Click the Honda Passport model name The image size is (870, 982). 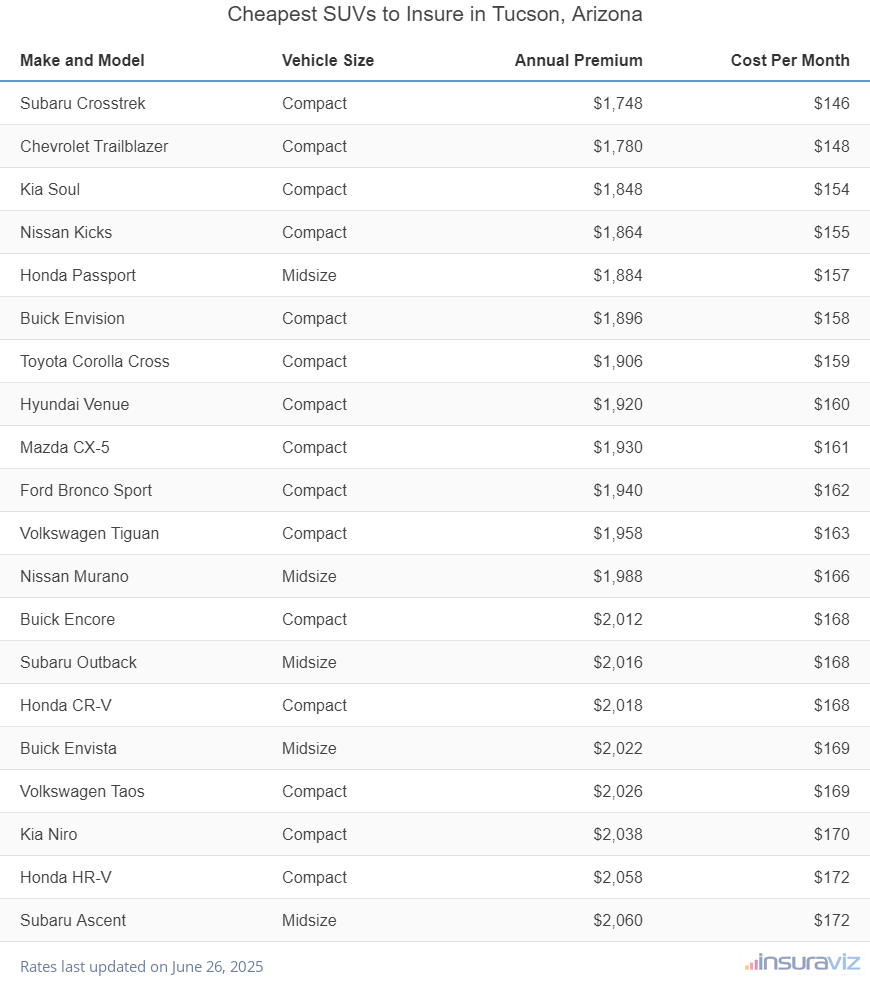tap(78, 275)
